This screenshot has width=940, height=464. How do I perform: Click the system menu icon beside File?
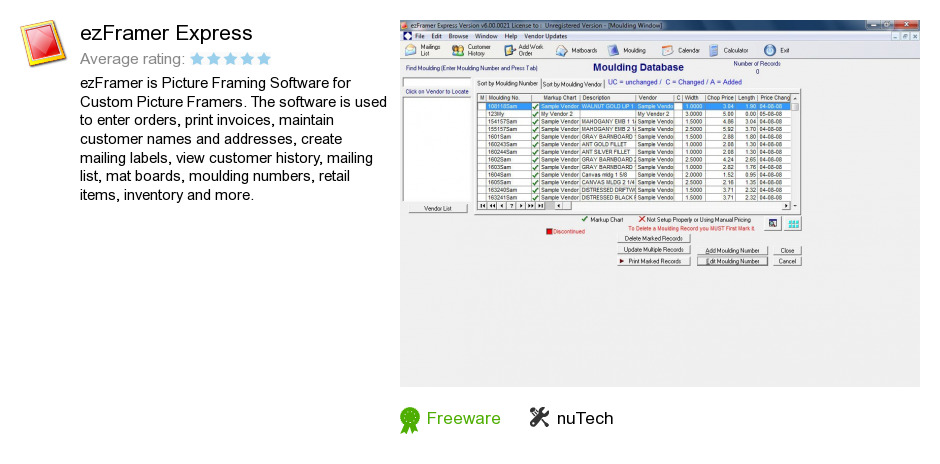[408, 36]
